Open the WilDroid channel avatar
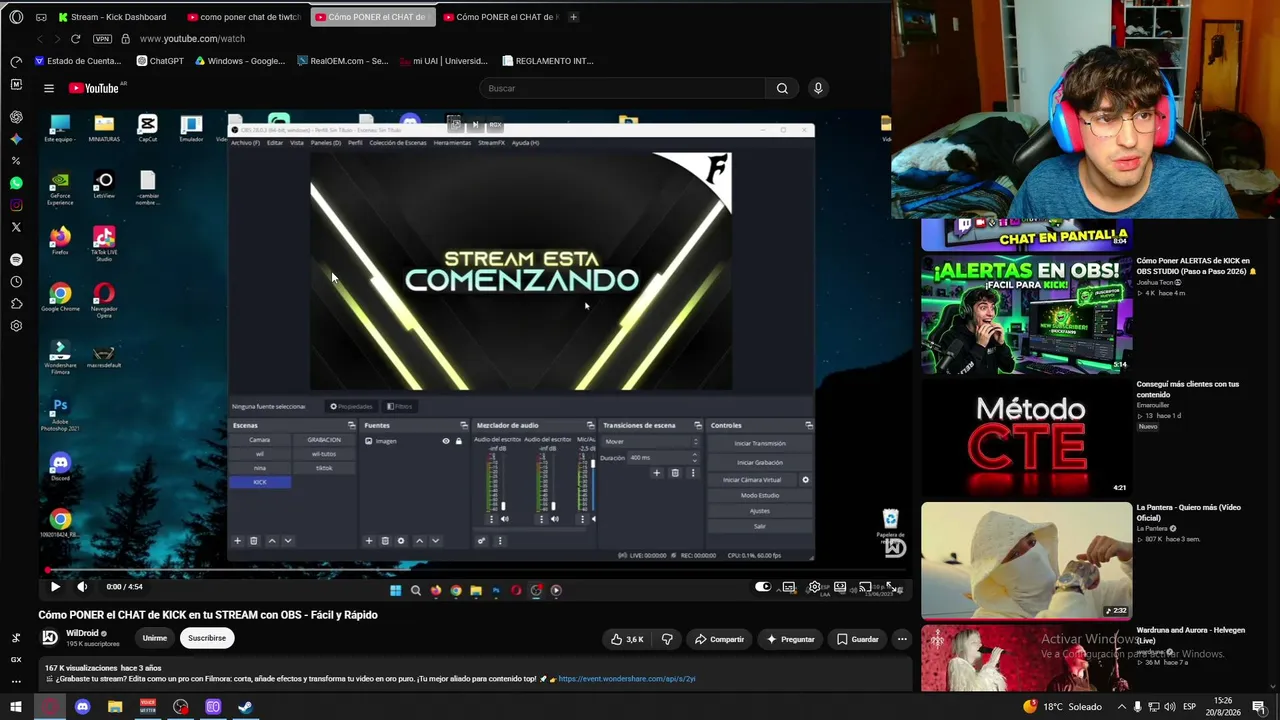The height and width of the screenshot is (720, 1280). 49,637
